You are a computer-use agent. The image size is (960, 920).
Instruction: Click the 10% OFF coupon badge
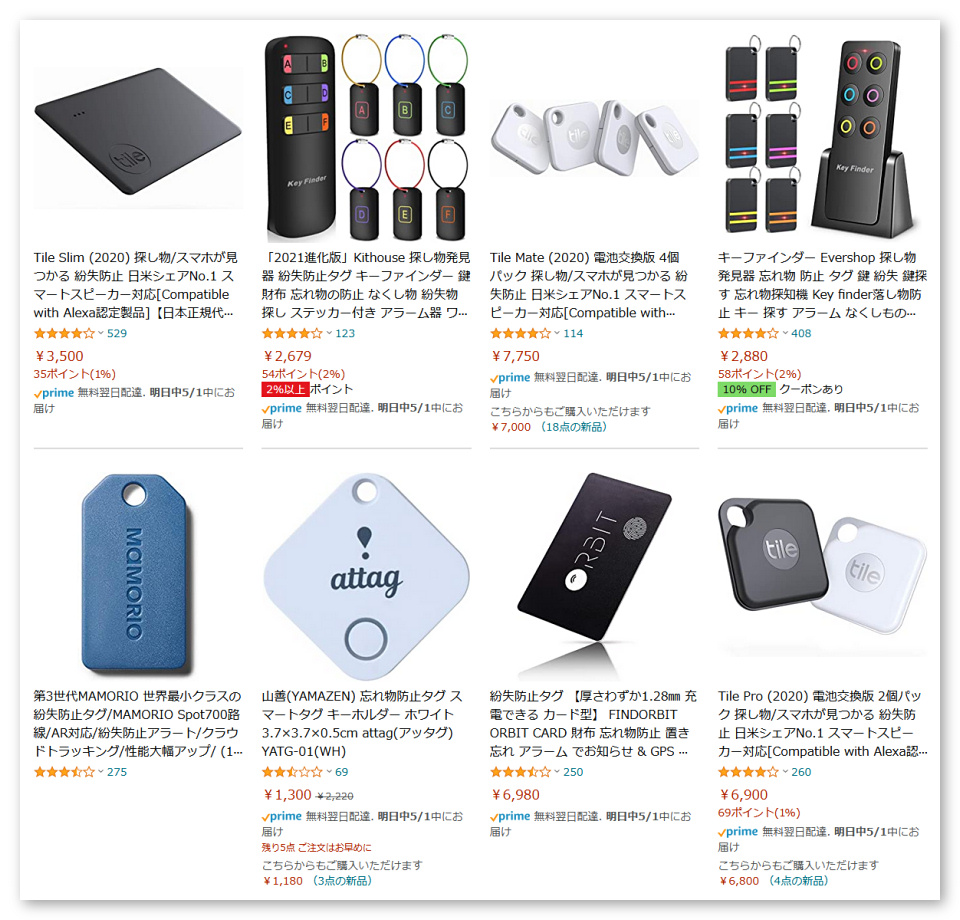click(x=746, y=389)
